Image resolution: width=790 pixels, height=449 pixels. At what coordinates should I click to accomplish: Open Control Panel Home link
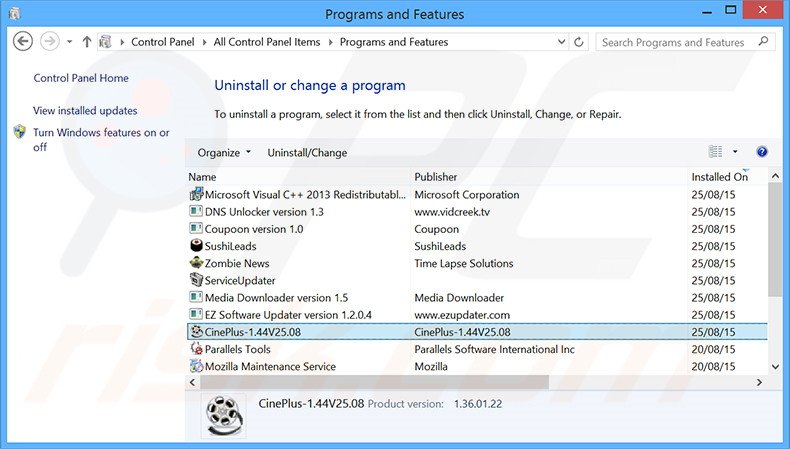(x=81, y=78)
